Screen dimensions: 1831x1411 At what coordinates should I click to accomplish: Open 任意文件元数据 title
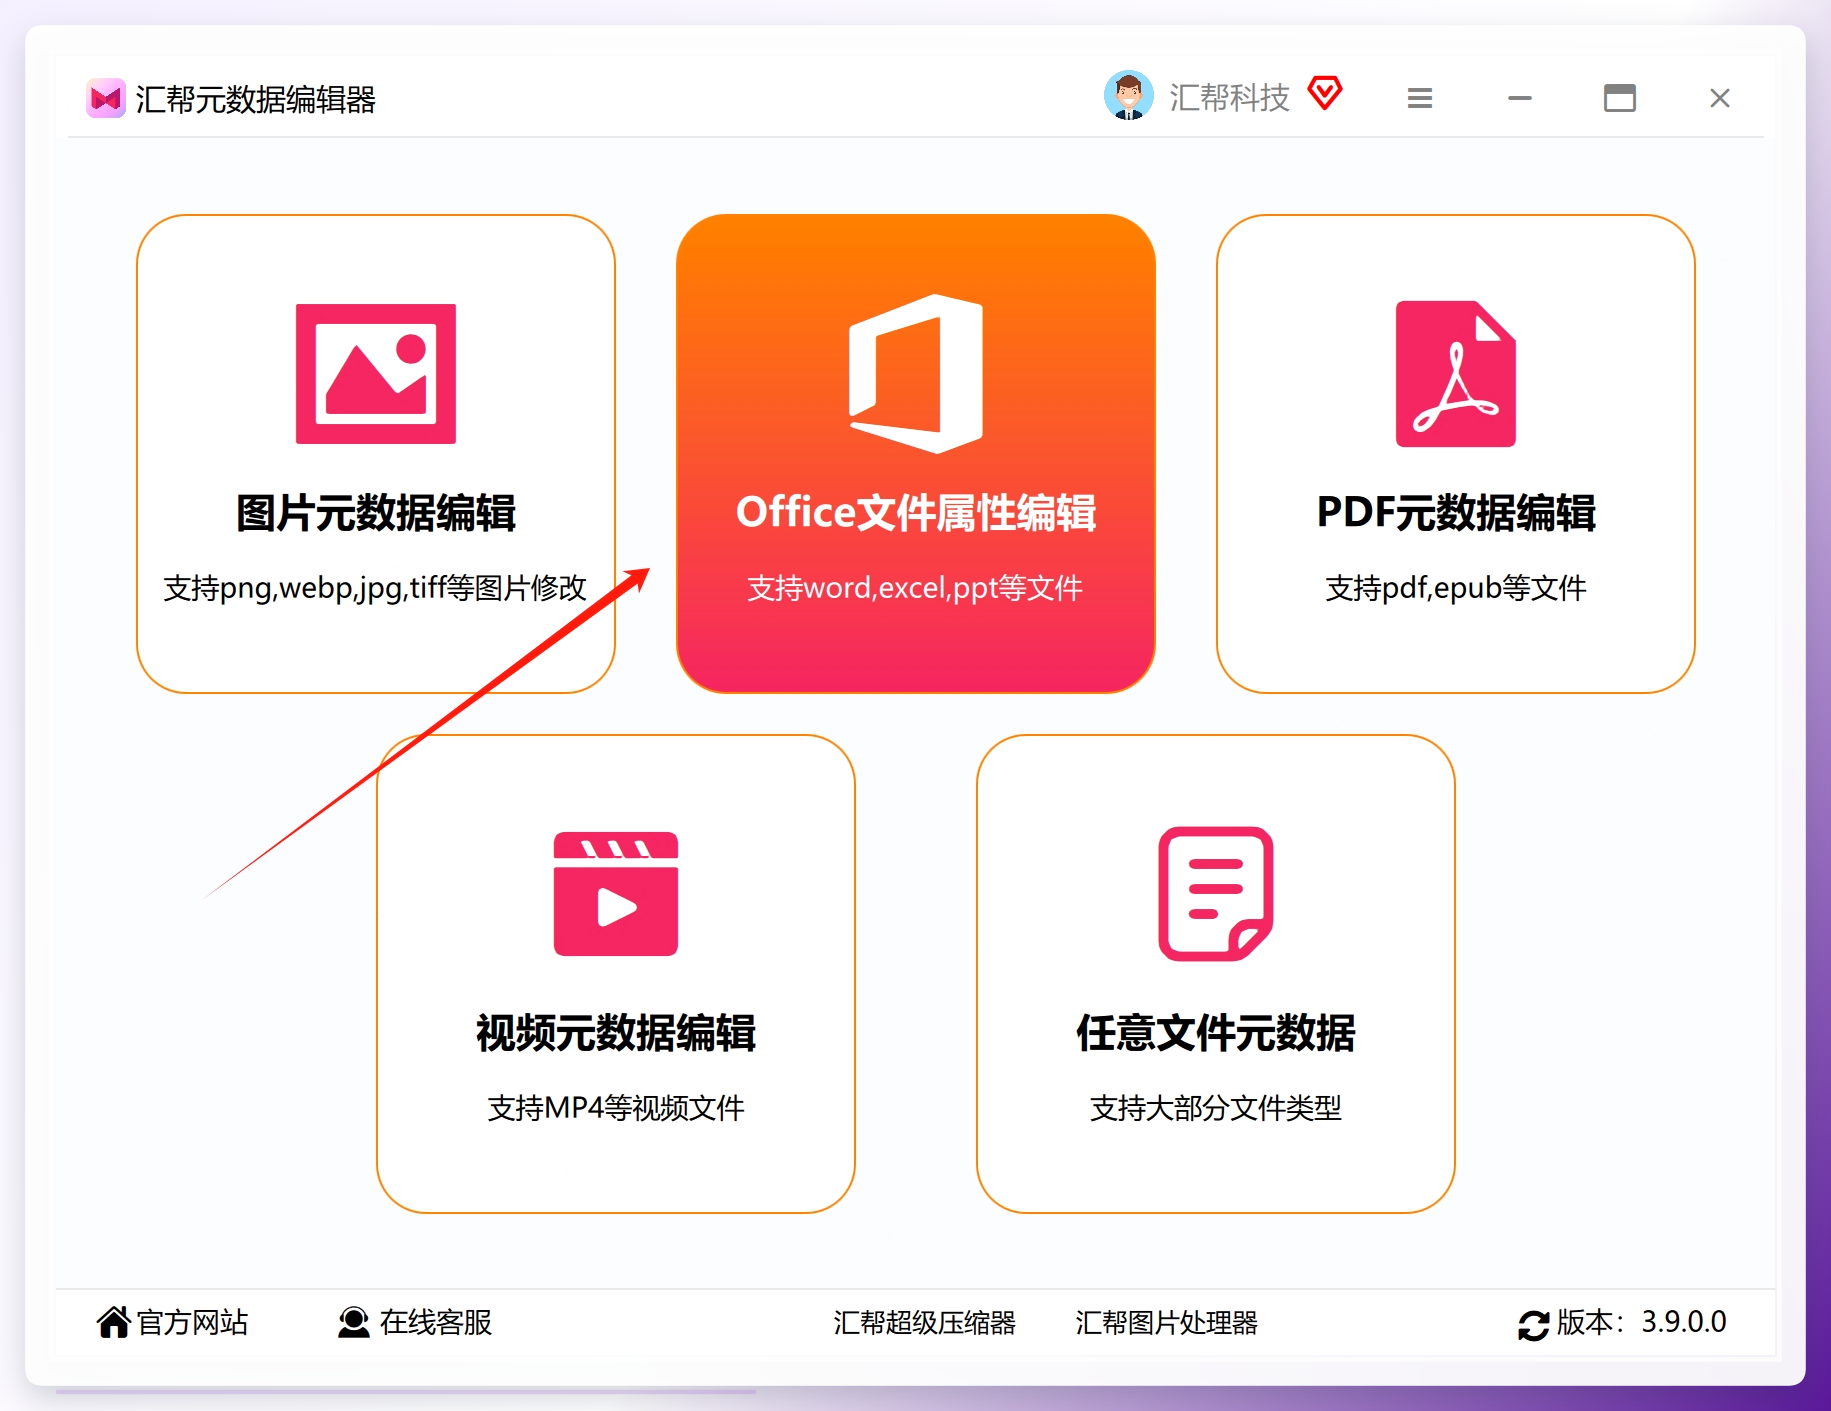click(1216, 1033)
